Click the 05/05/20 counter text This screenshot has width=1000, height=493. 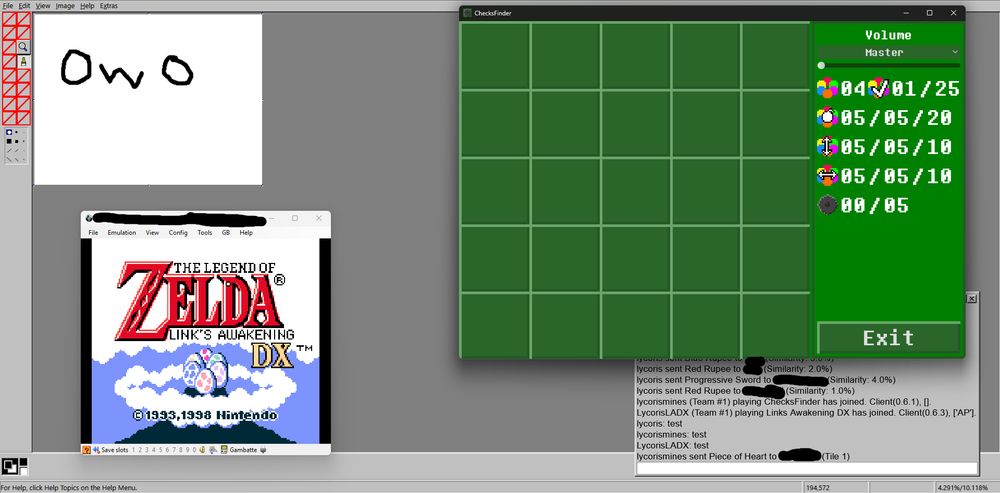click(896, 118)
